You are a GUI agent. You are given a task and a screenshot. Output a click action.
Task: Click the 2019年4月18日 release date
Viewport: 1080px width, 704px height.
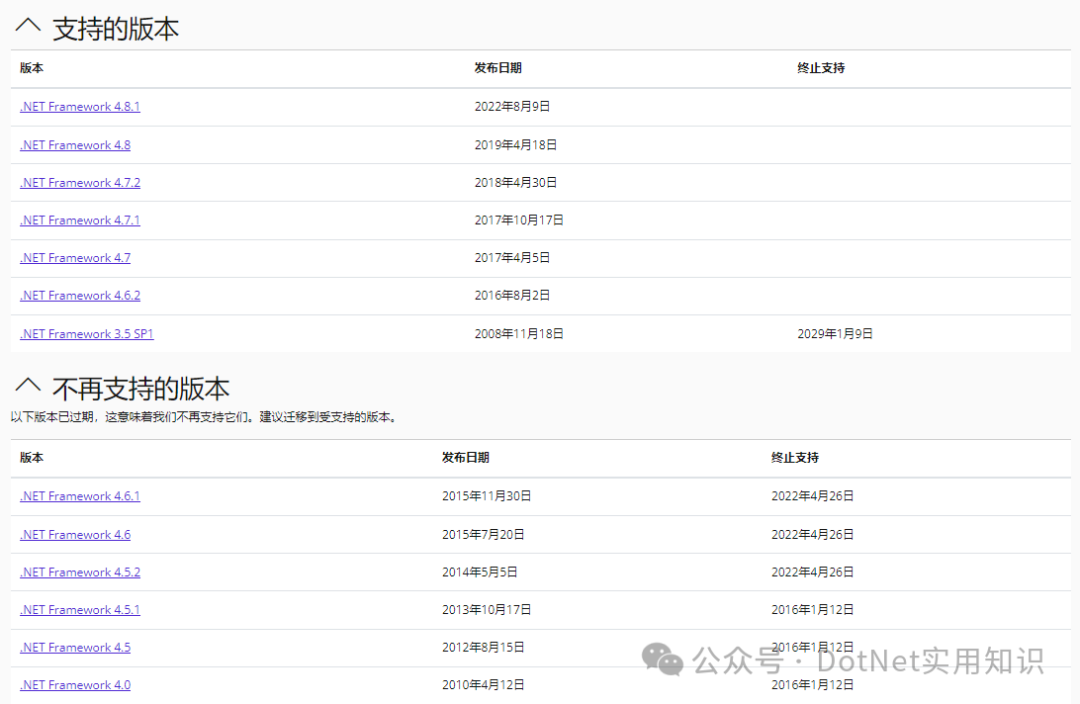tap(515, 145)
